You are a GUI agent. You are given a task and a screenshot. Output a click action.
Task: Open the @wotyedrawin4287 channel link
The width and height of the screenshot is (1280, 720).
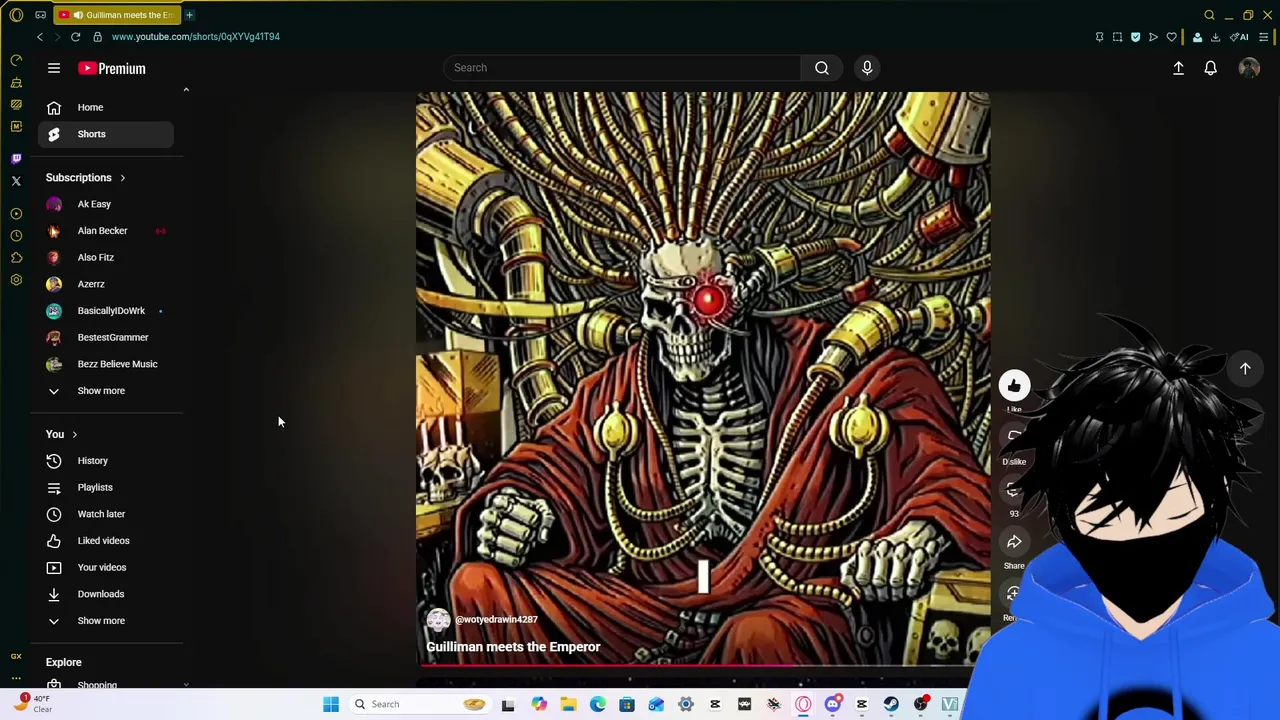(x=496, y=620)
